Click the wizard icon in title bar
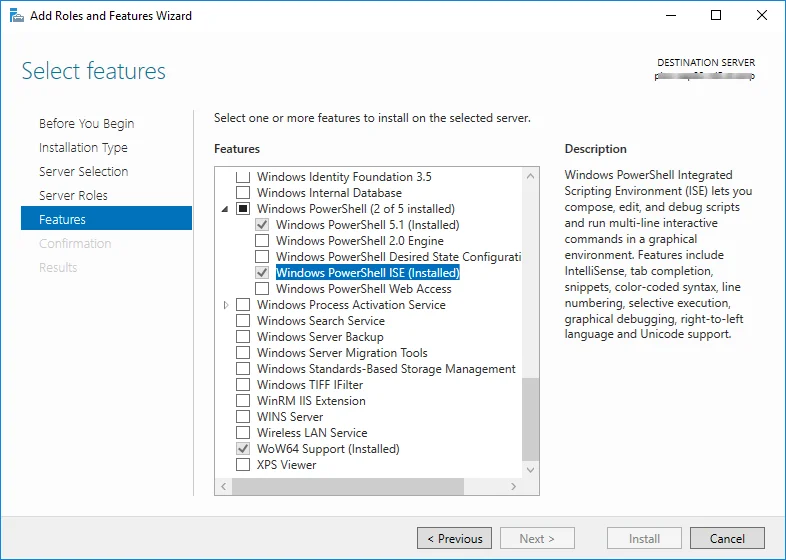 tap(16, 16)
